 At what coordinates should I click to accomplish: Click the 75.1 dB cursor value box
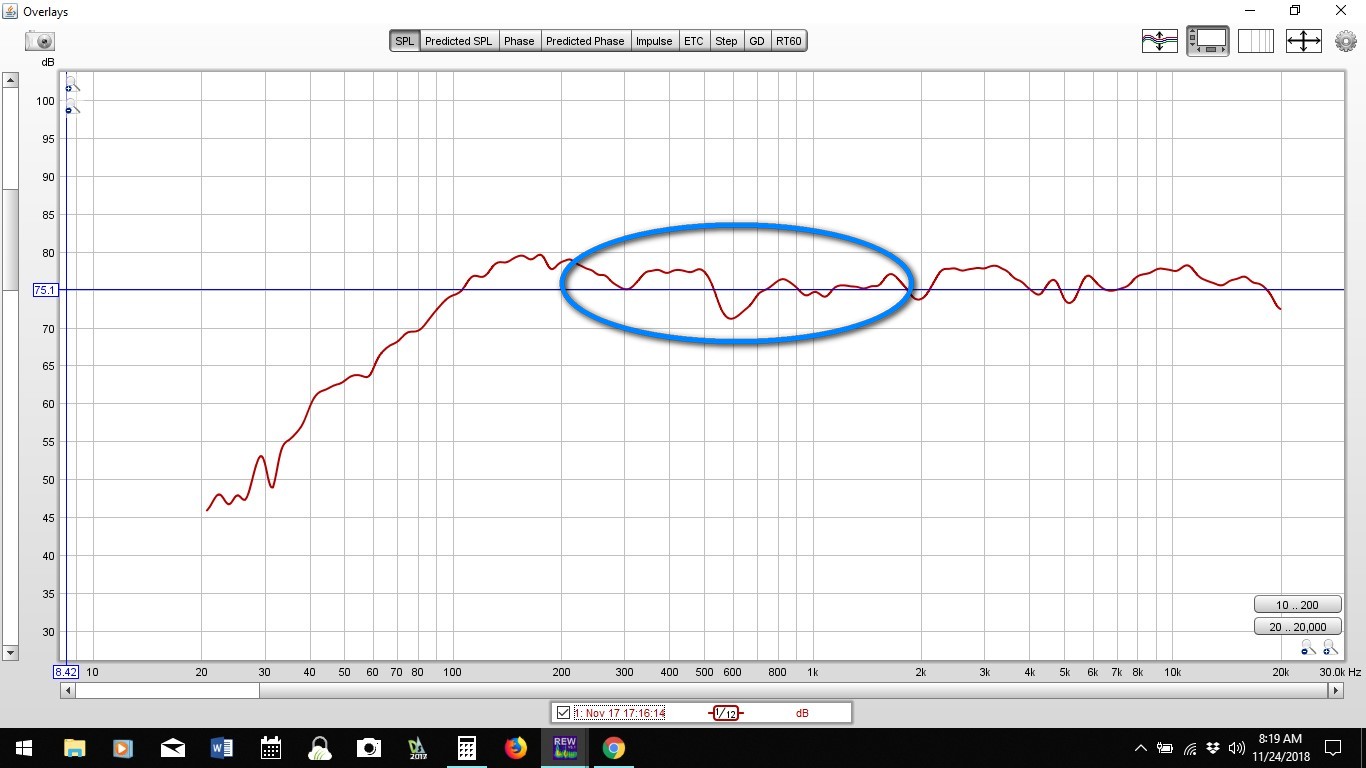(46, 290)
